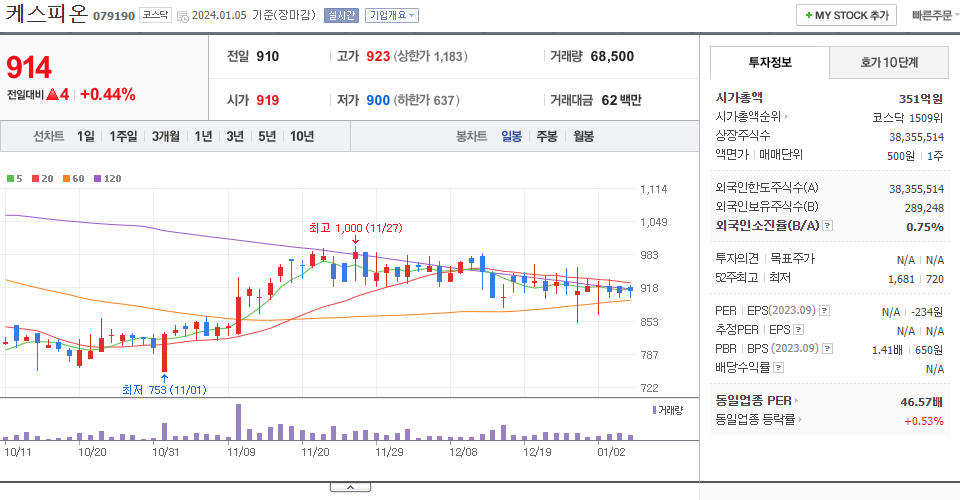Select the 10년 line chart period

tap(302, 136)
